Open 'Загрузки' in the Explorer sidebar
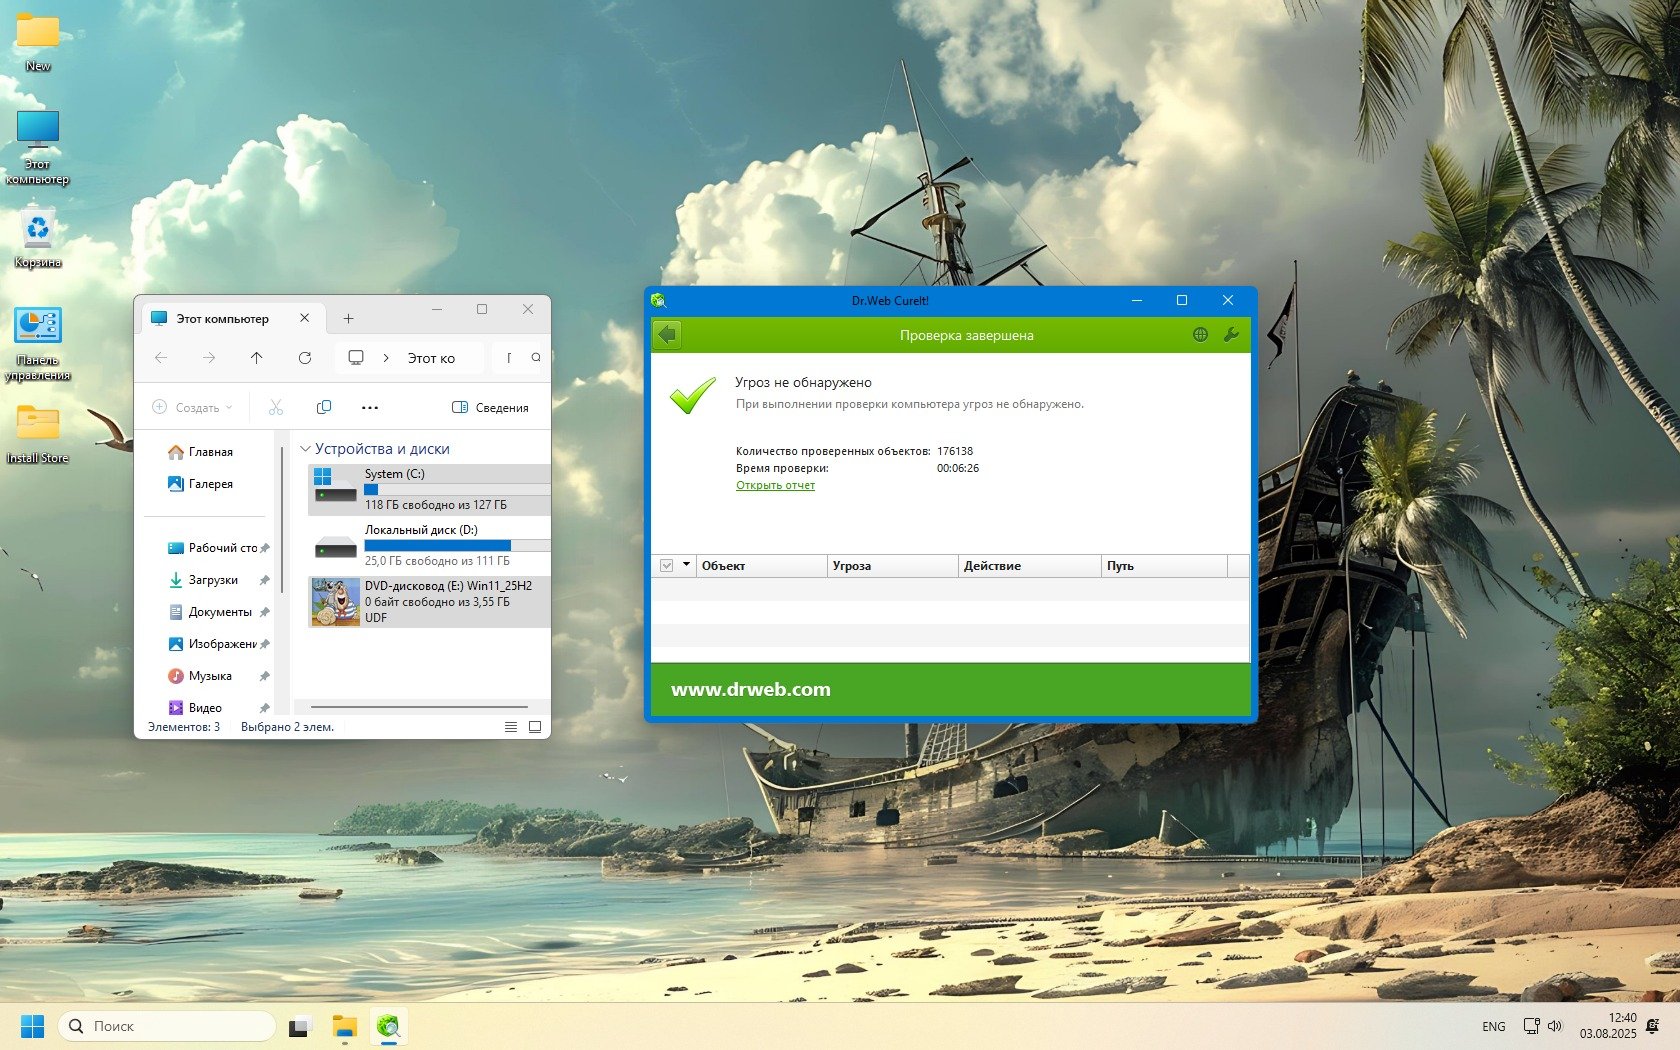Viewport: 1680px width, 1050px height. [213, 580]
